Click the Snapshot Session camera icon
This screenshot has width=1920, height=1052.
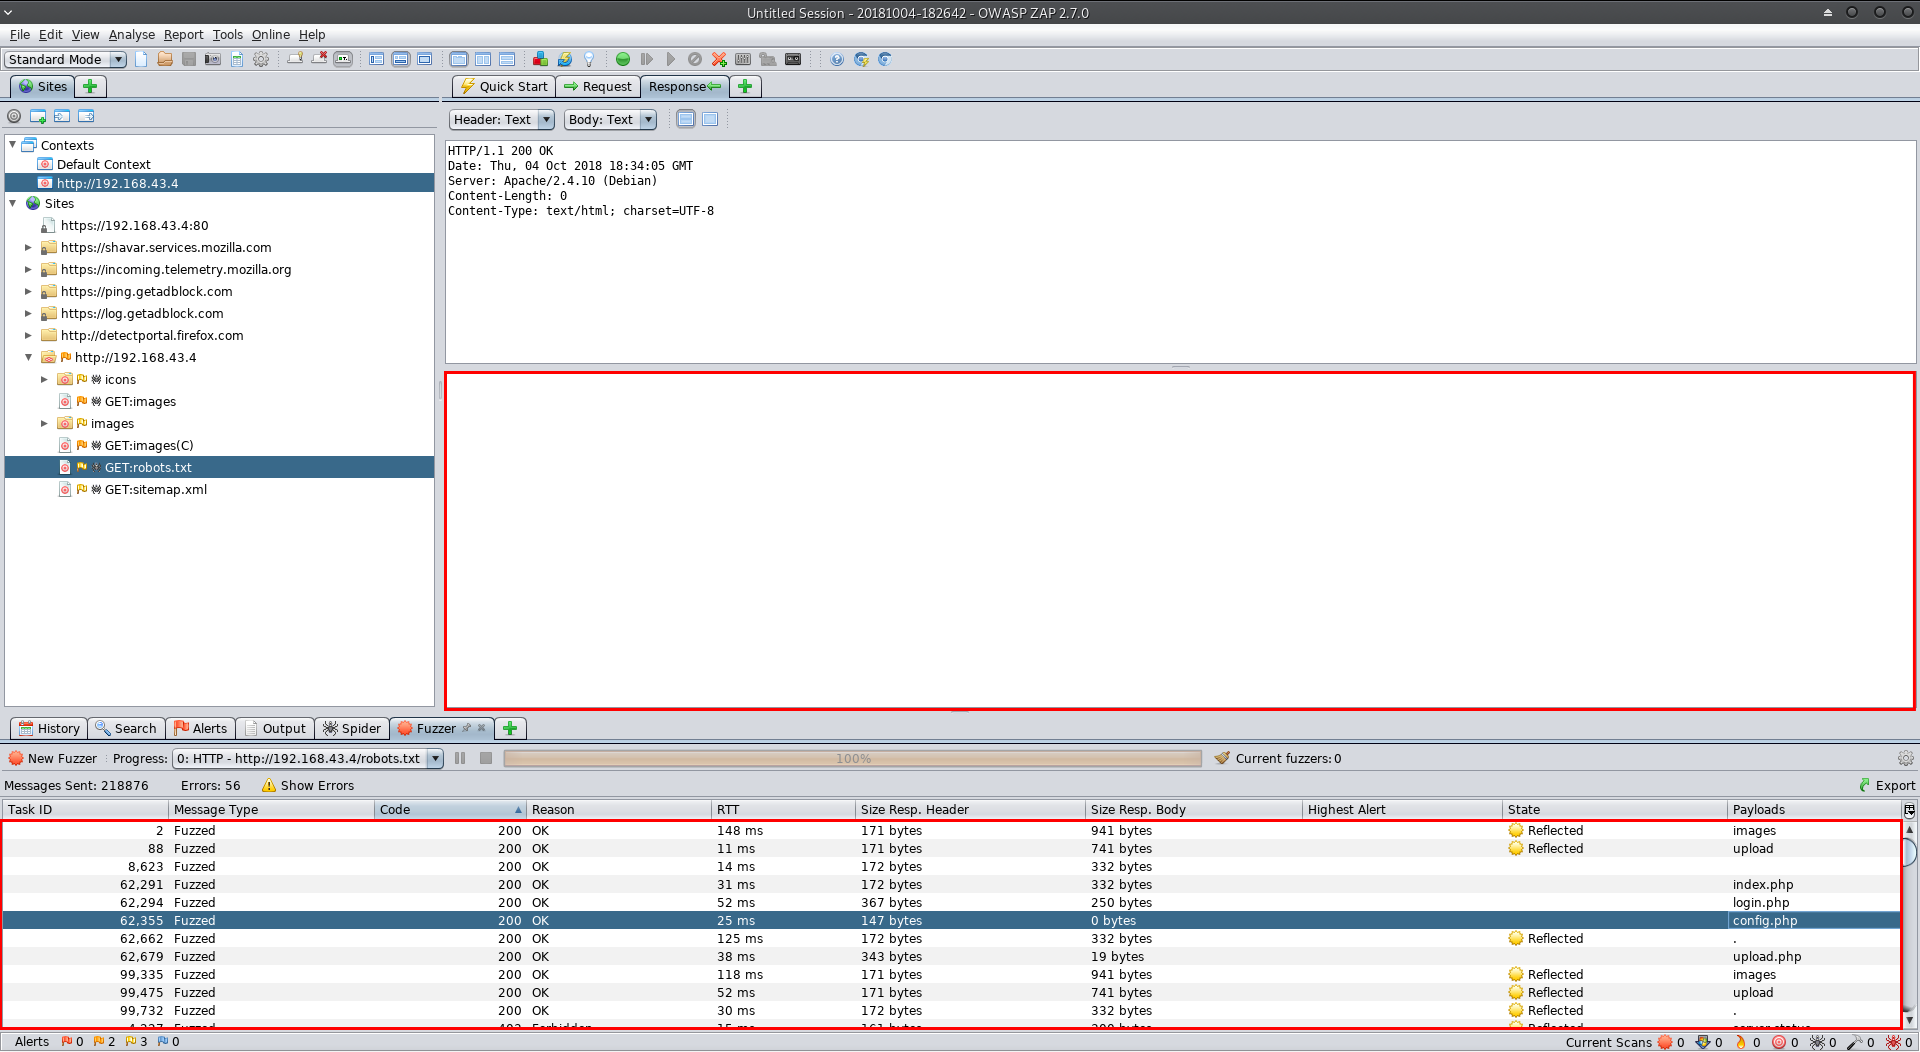click(213, 59)
